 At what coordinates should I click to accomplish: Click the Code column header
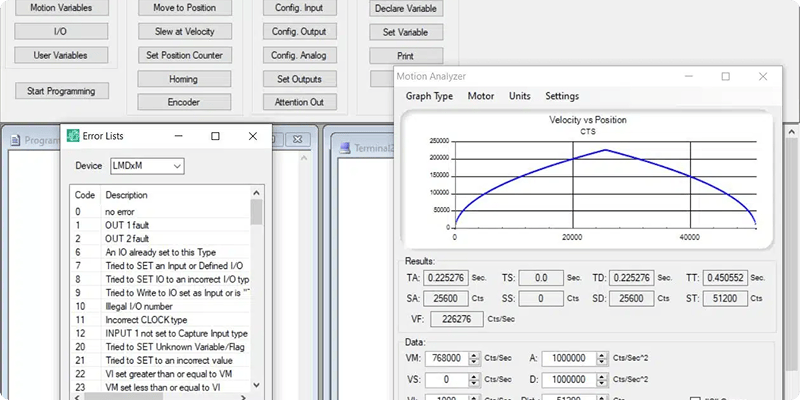(x=85, y=195)
